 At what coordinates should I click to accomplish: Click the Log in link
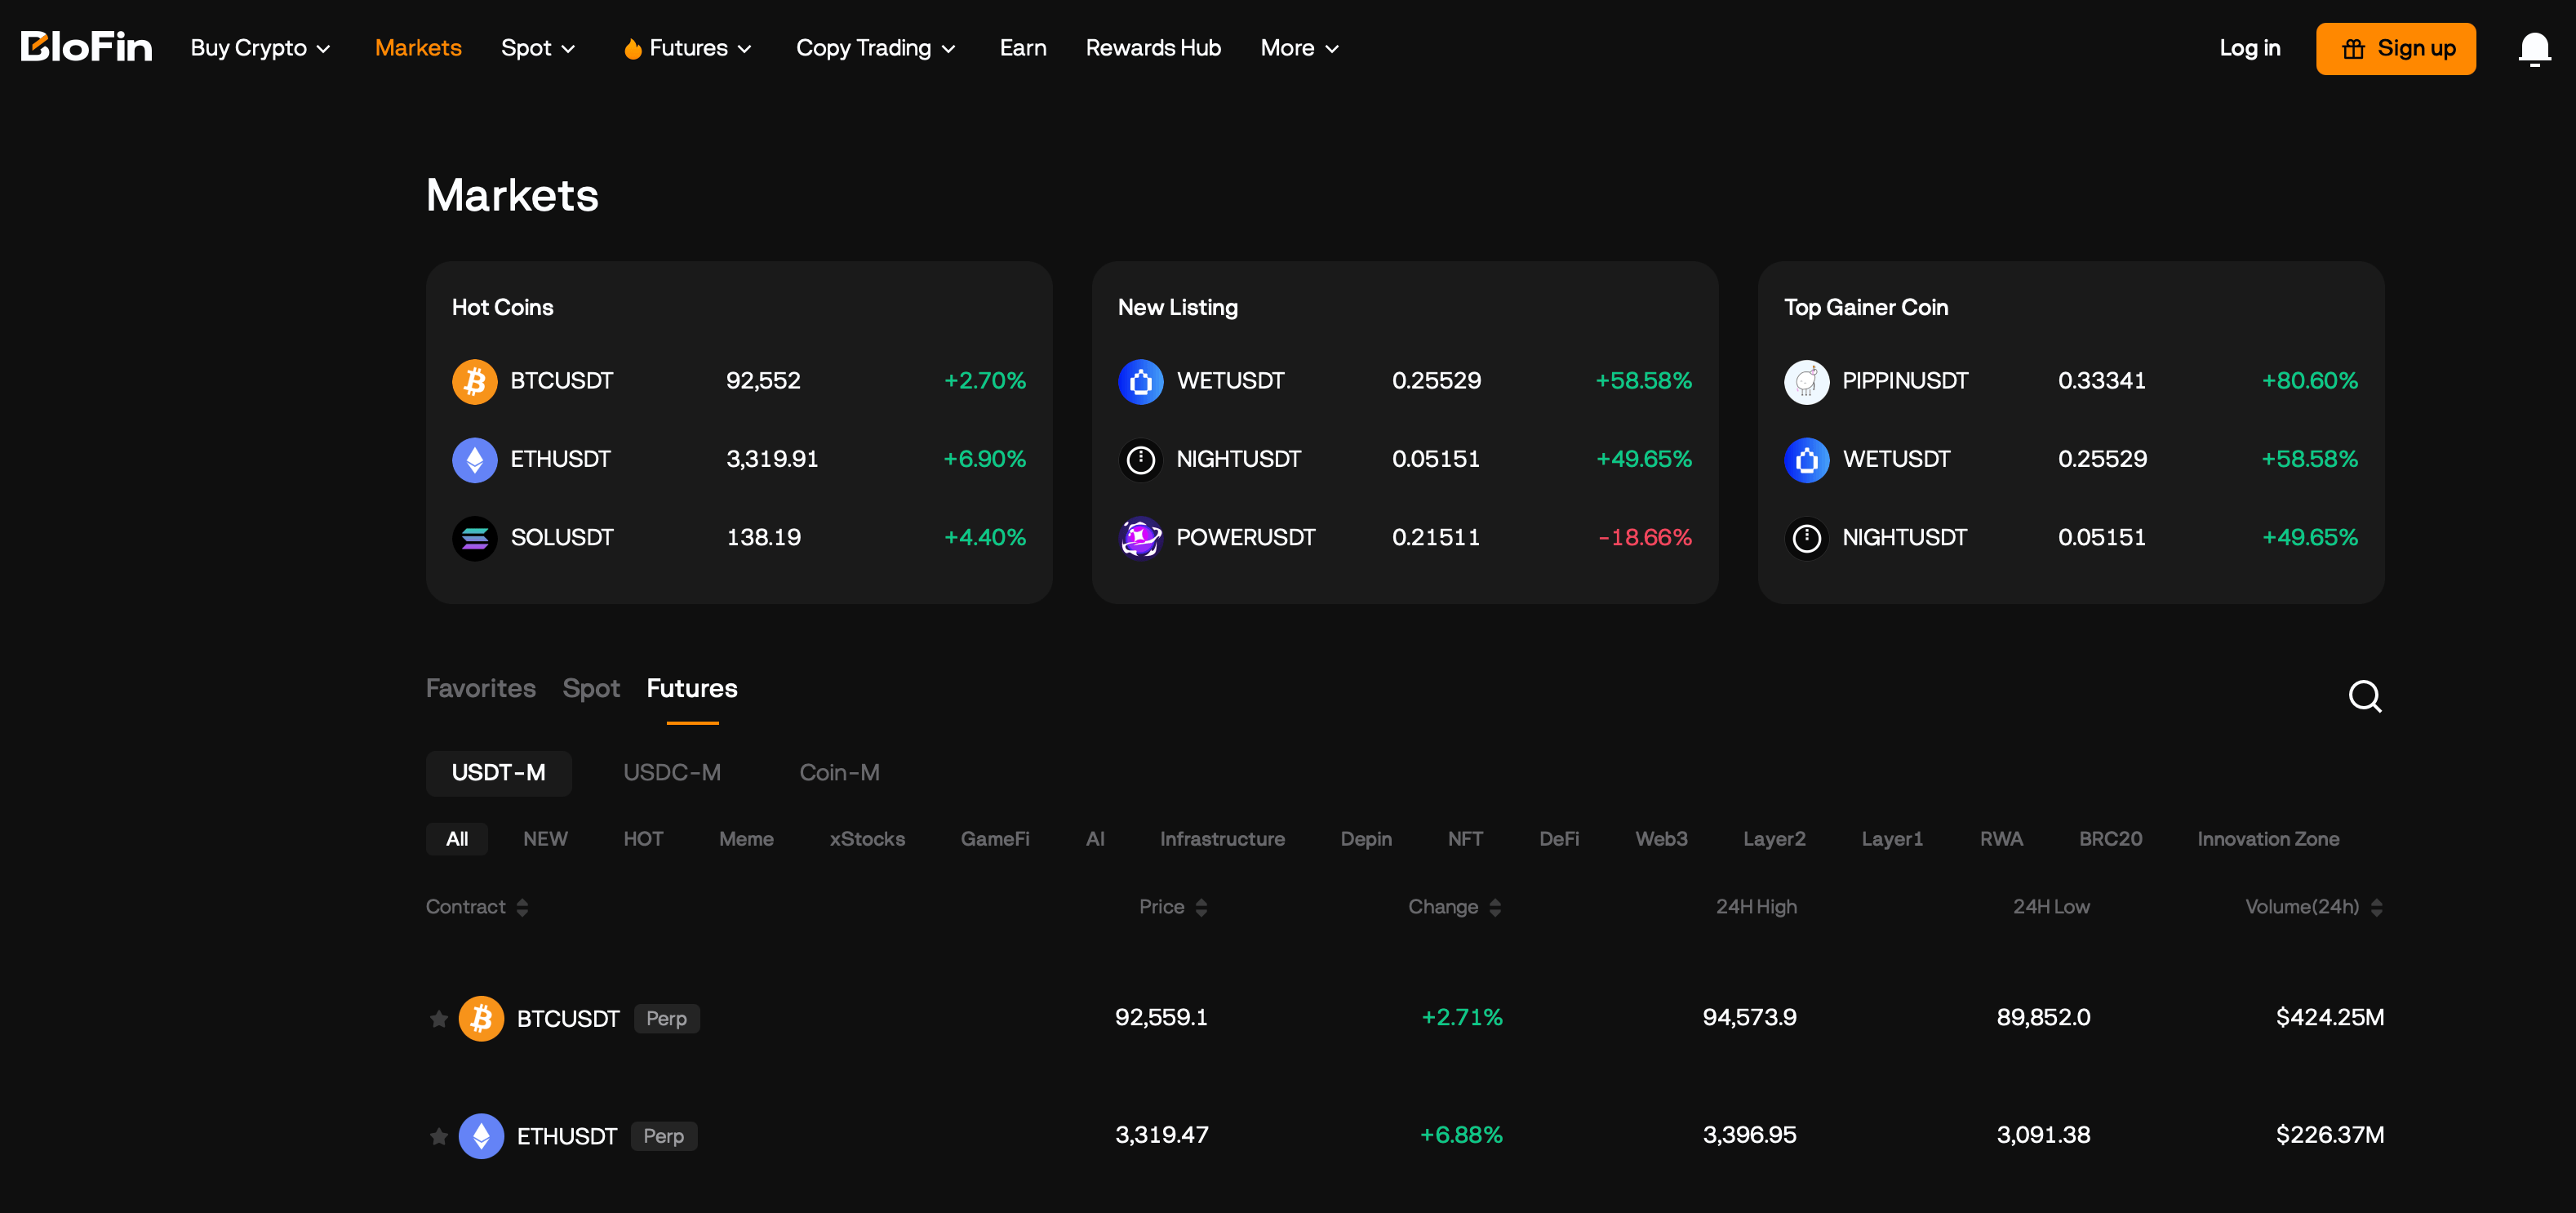coord(2249,47)
